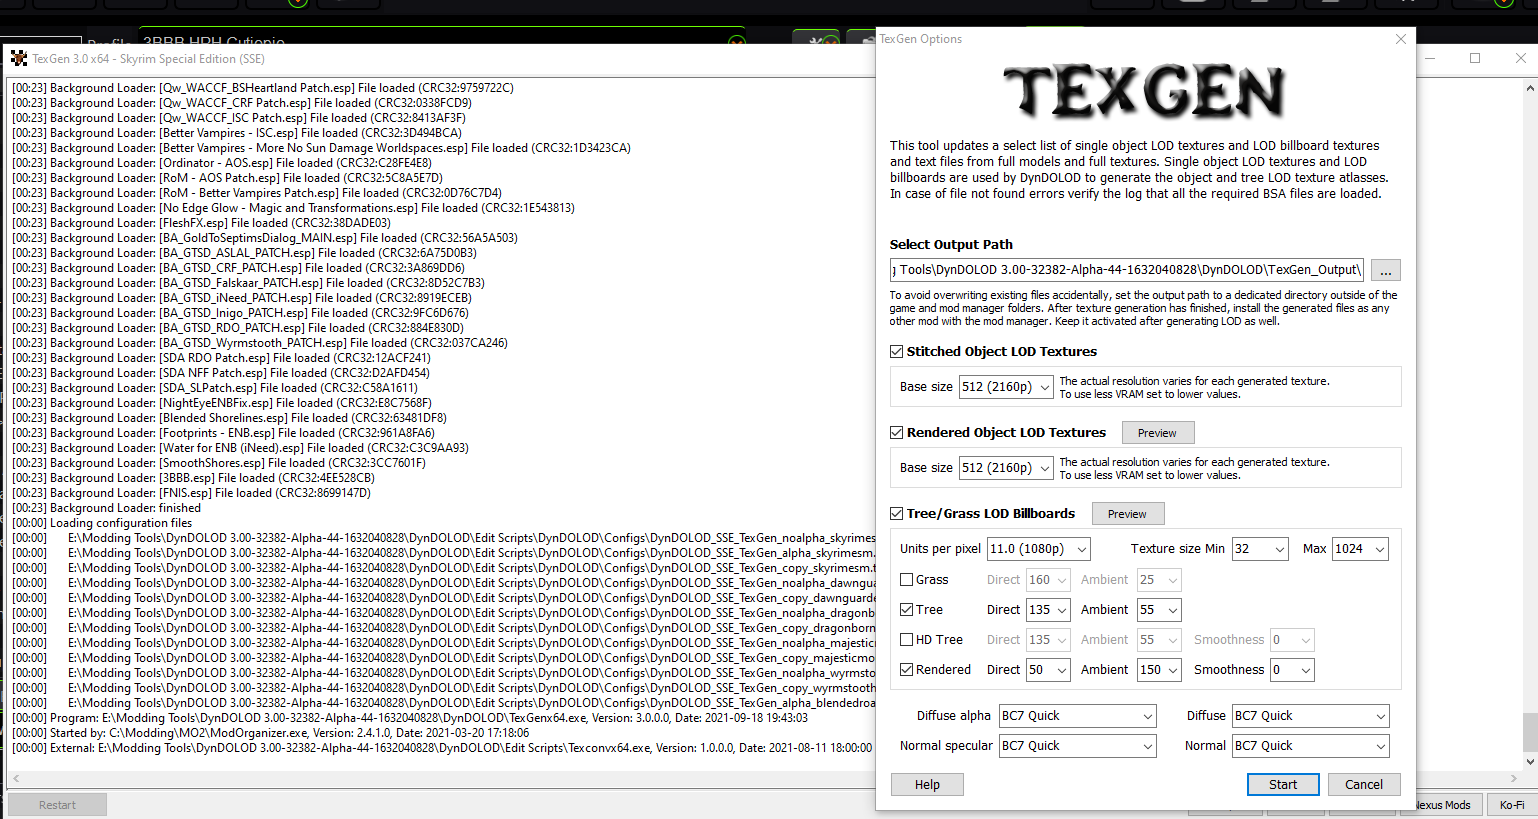Click Preview for Rendered Object LOD Textures
This screenshot has width=1538, height=819.
coord(1158,433)
